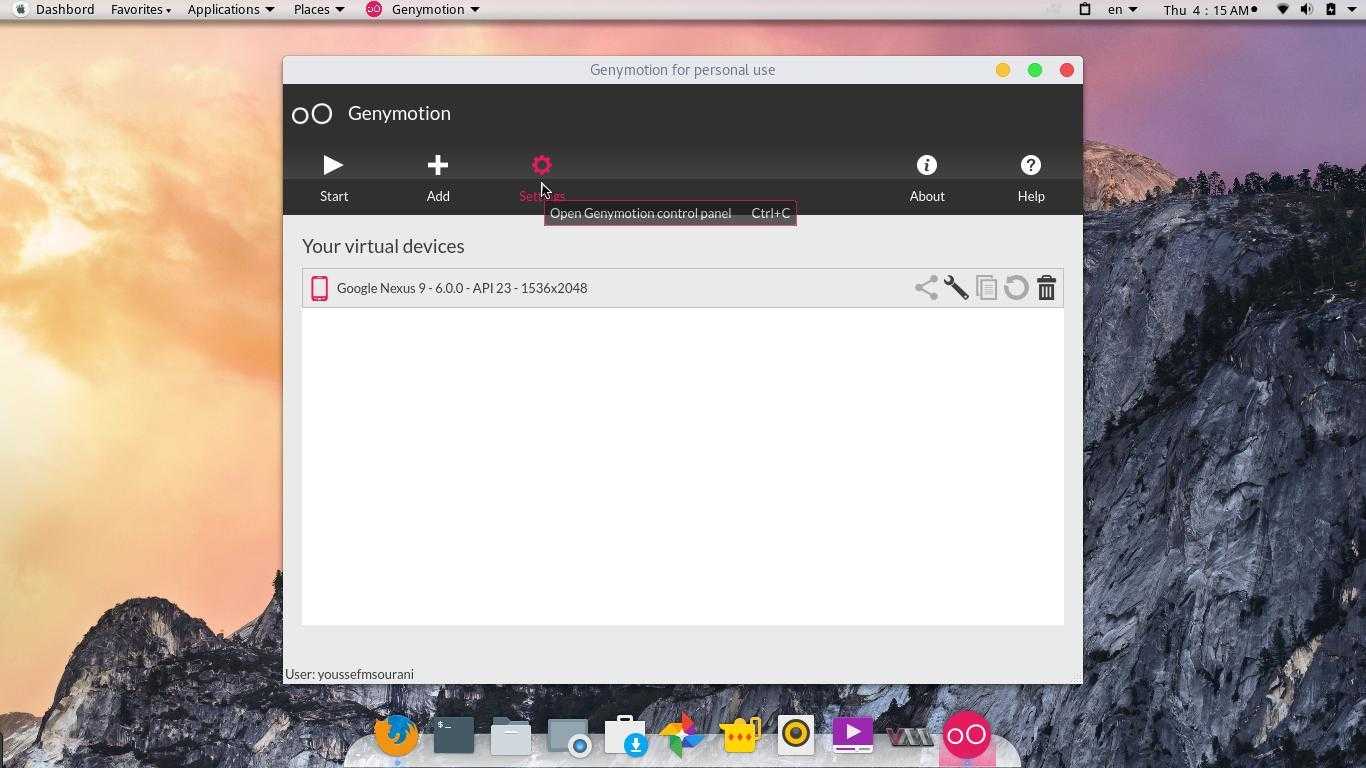Open Genymotion Settings gear
1366x768 pixels.
[541, 166]
